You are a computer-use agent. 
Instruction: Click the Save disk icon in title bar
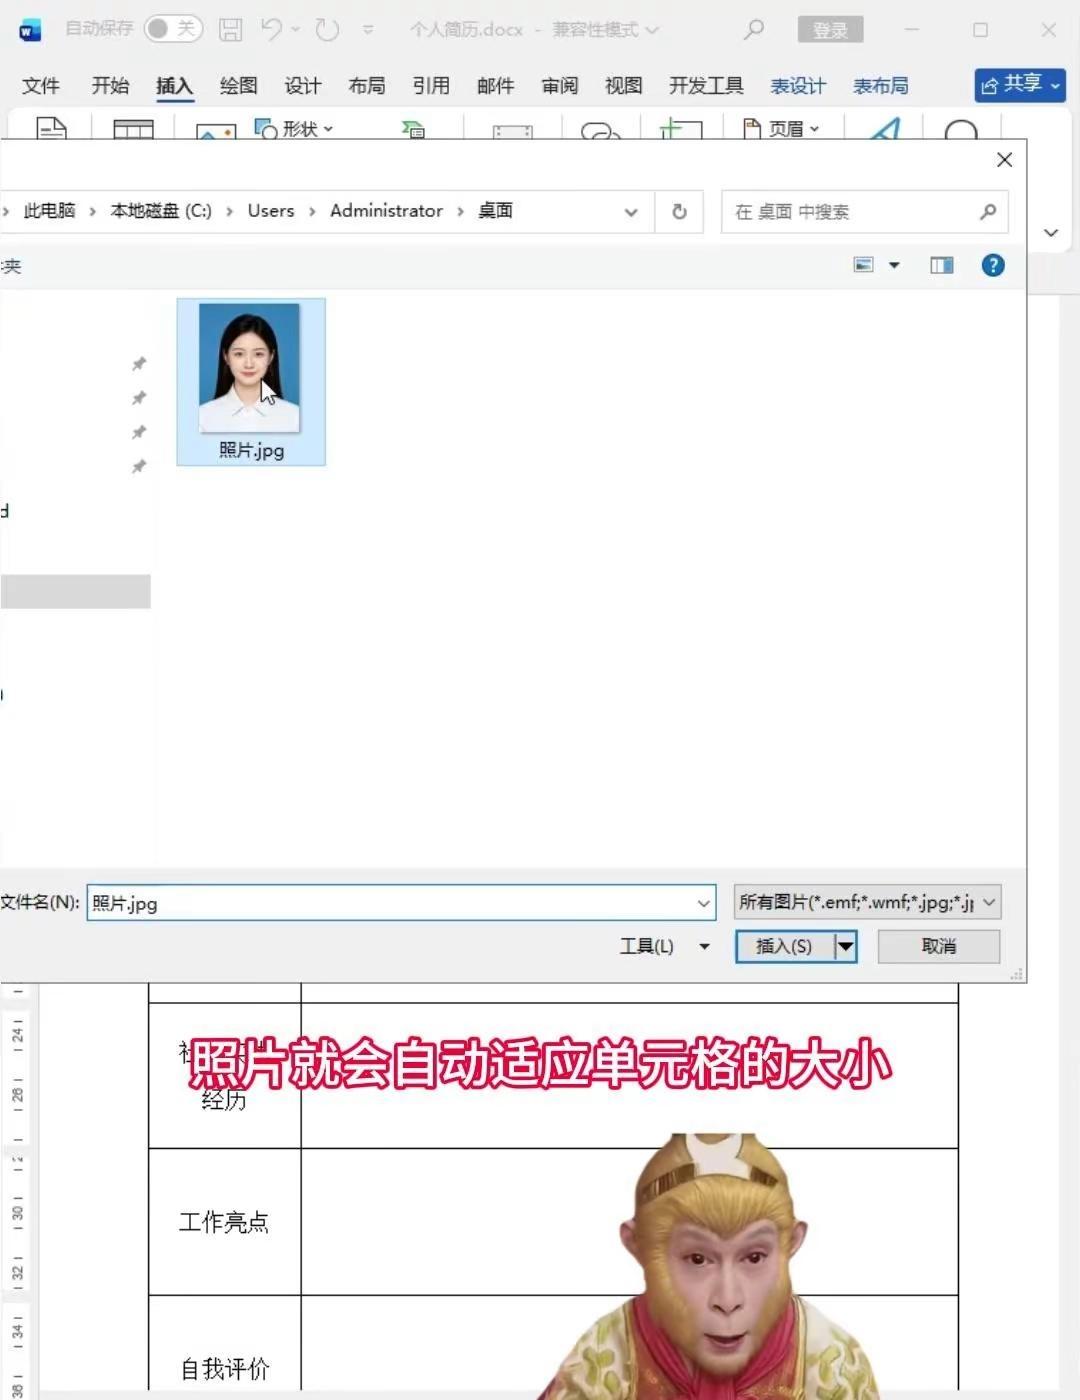pyautogui.click(x=231, y=29)
